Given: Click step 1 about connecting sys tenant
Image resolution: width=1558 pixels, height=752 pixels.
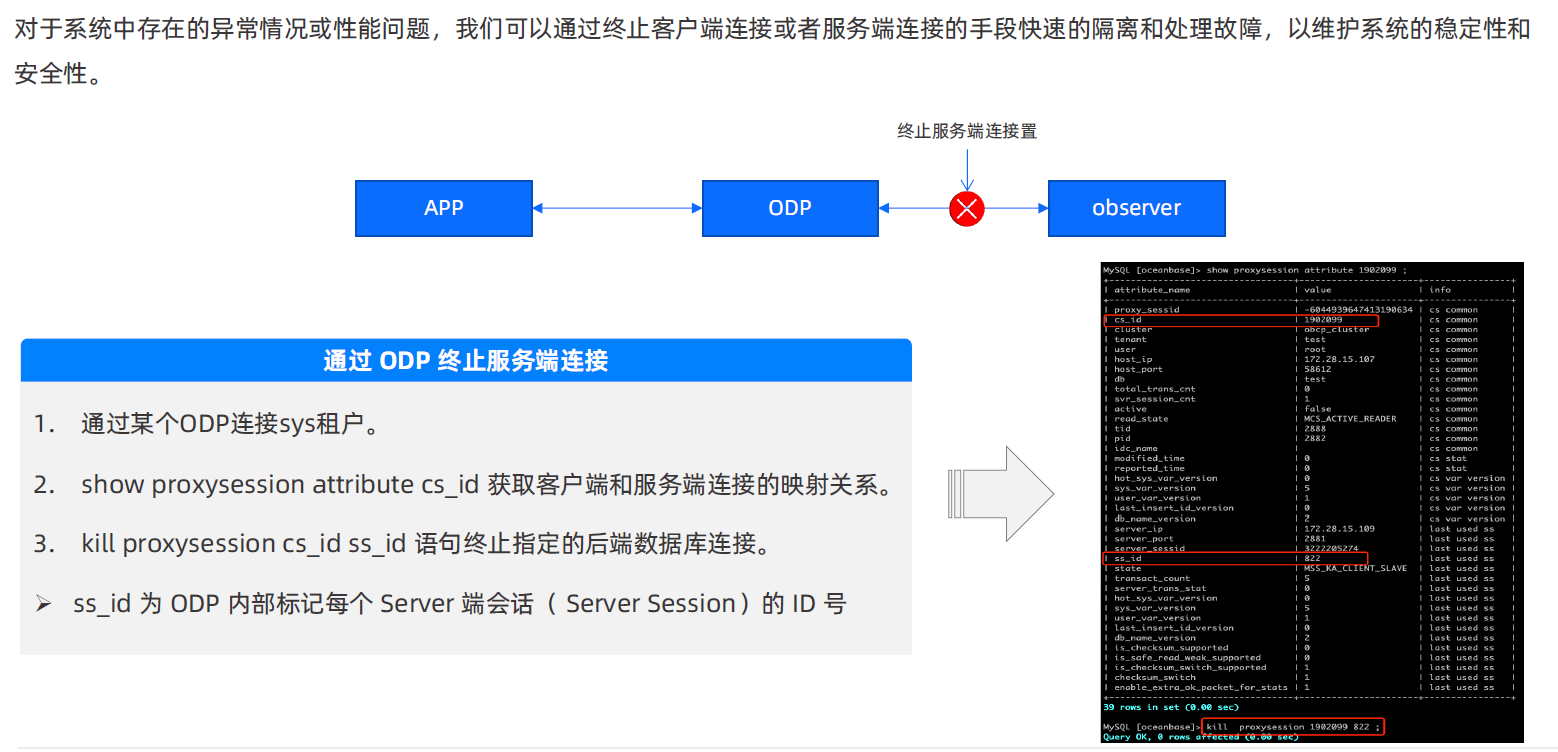Looking at the screenshot, I should tap(206, 424).
